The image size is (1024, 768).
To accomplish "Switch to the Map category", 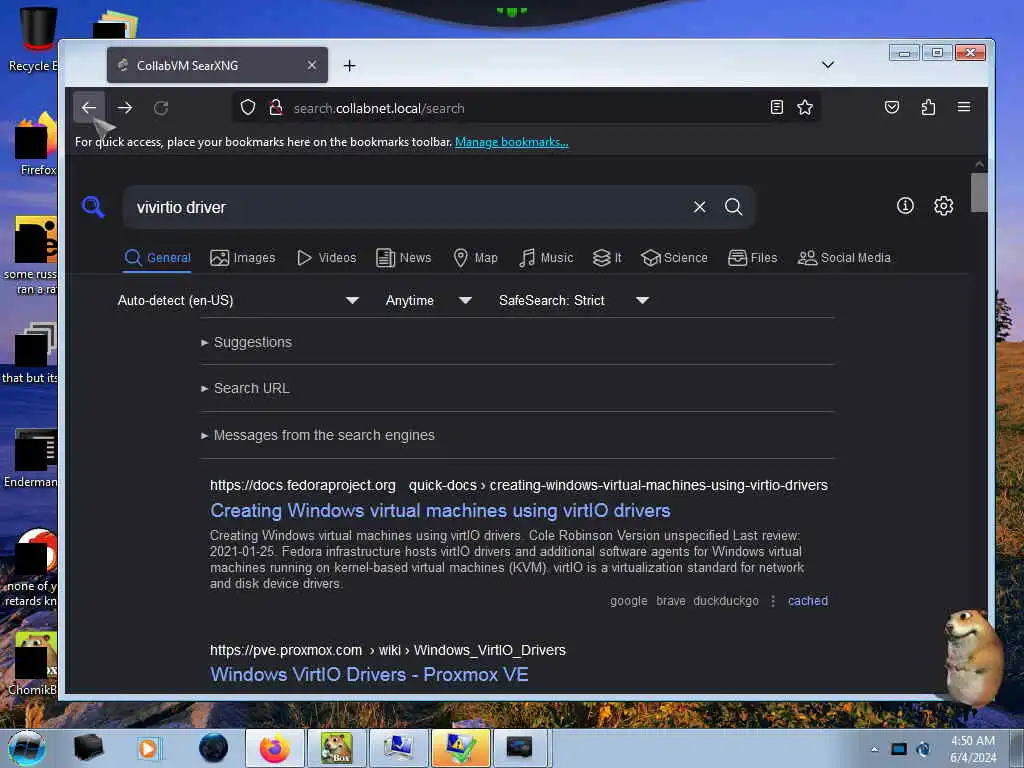I will [x=475, y=258].
